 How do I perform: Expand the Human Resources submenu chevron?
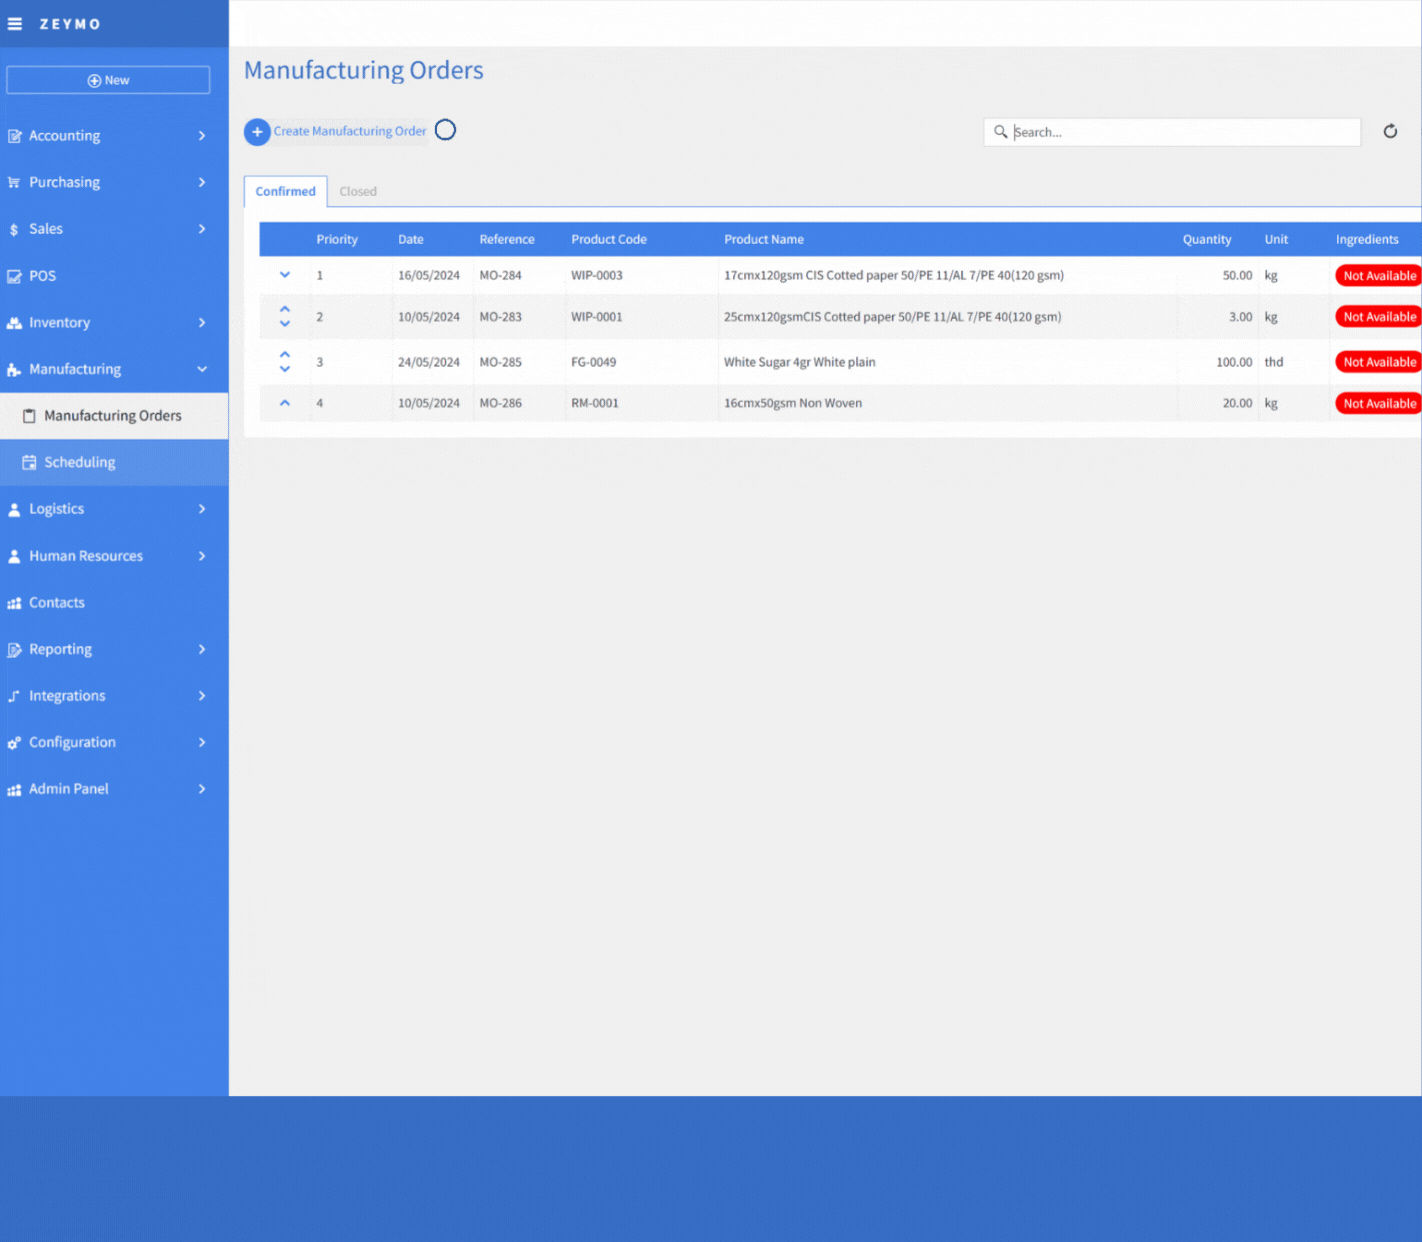[x=202, y=556]
